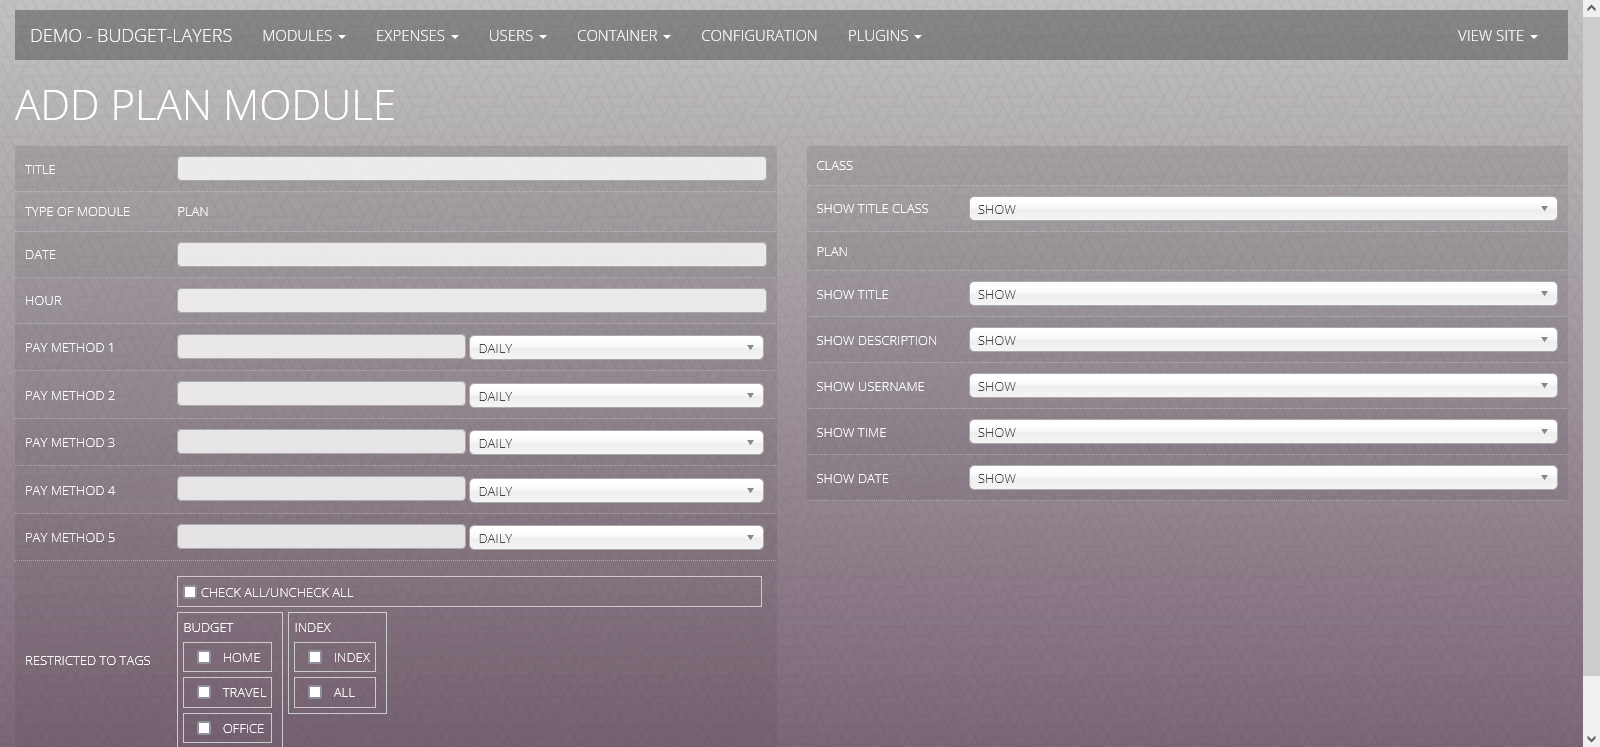The width and height of the screenshot is (1600, 747).
Task: Open the Modules menu
Action: (x=303, y=36)
